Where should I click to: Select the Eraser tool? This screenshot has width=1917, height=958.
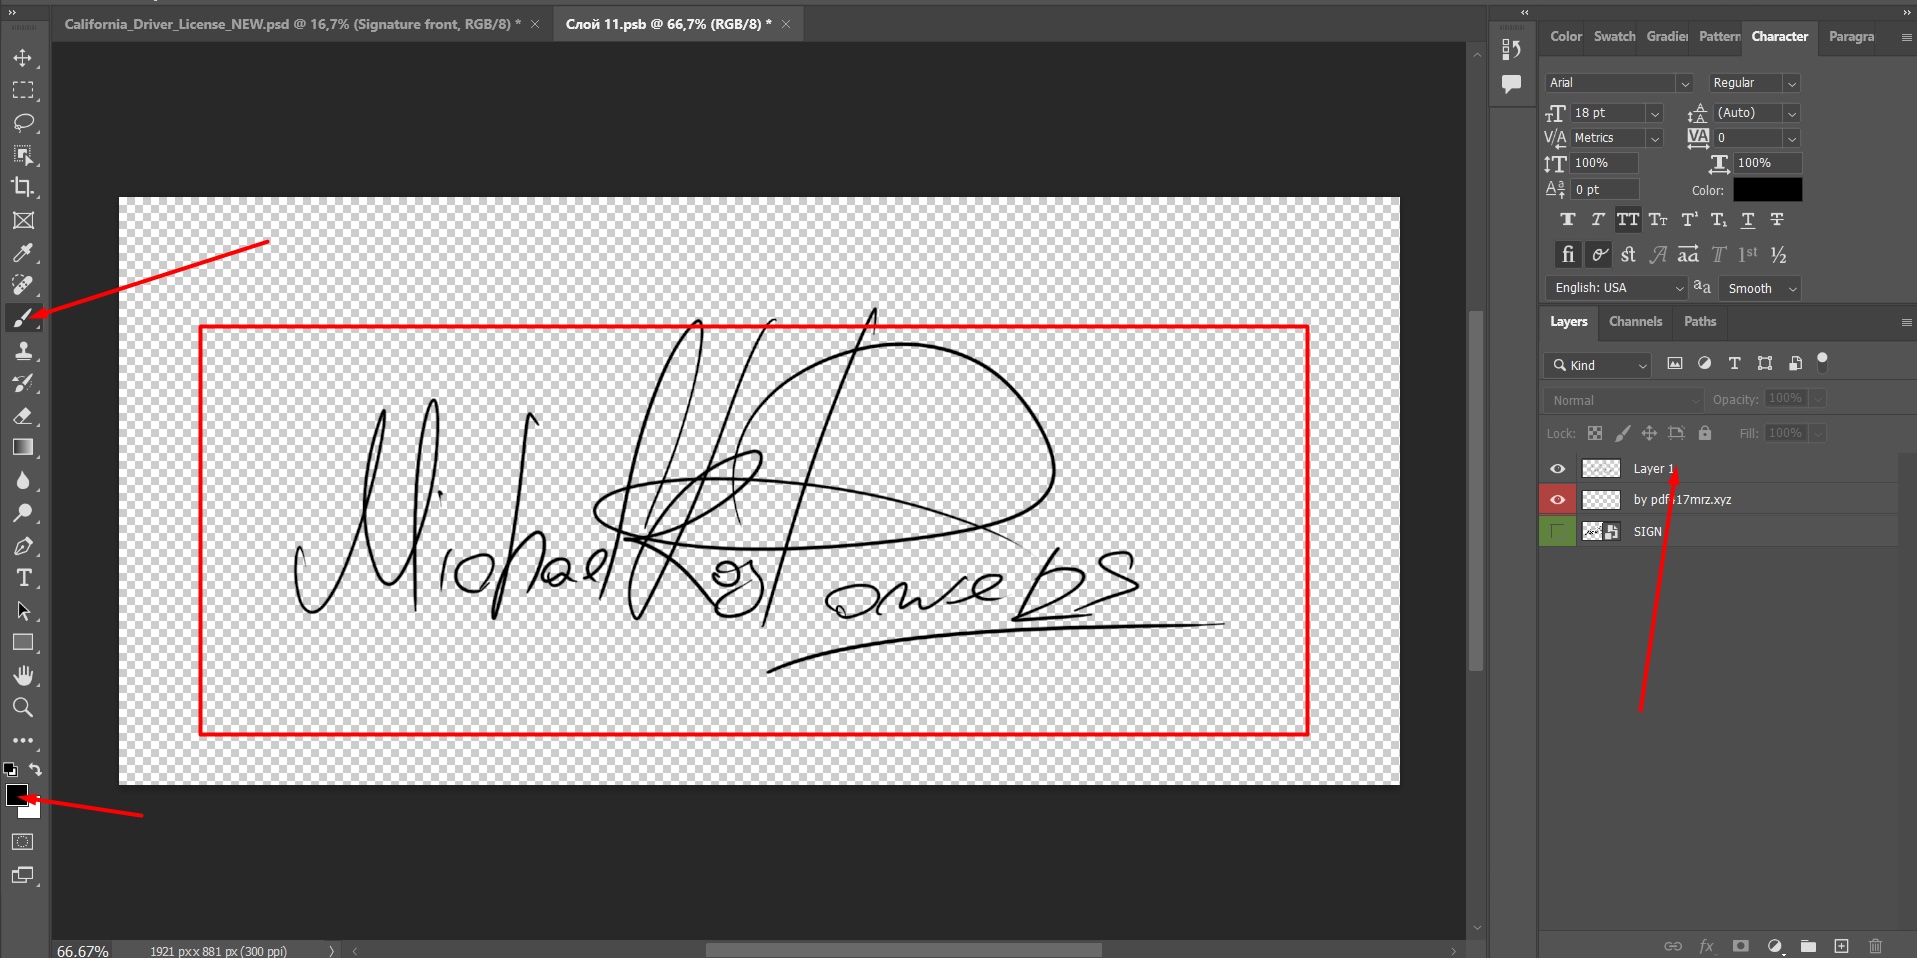tap(23, 416)
